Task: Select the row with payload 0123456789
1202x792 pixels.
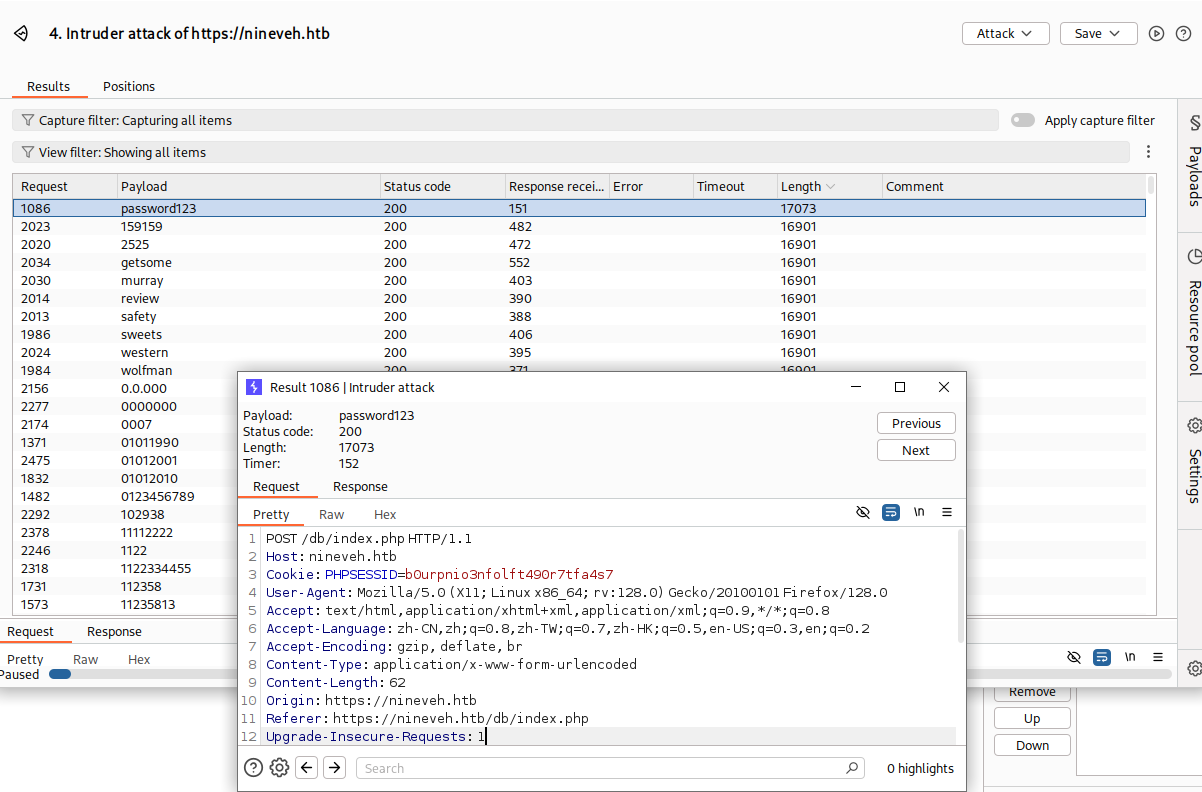Action: [x=125, y=497]
